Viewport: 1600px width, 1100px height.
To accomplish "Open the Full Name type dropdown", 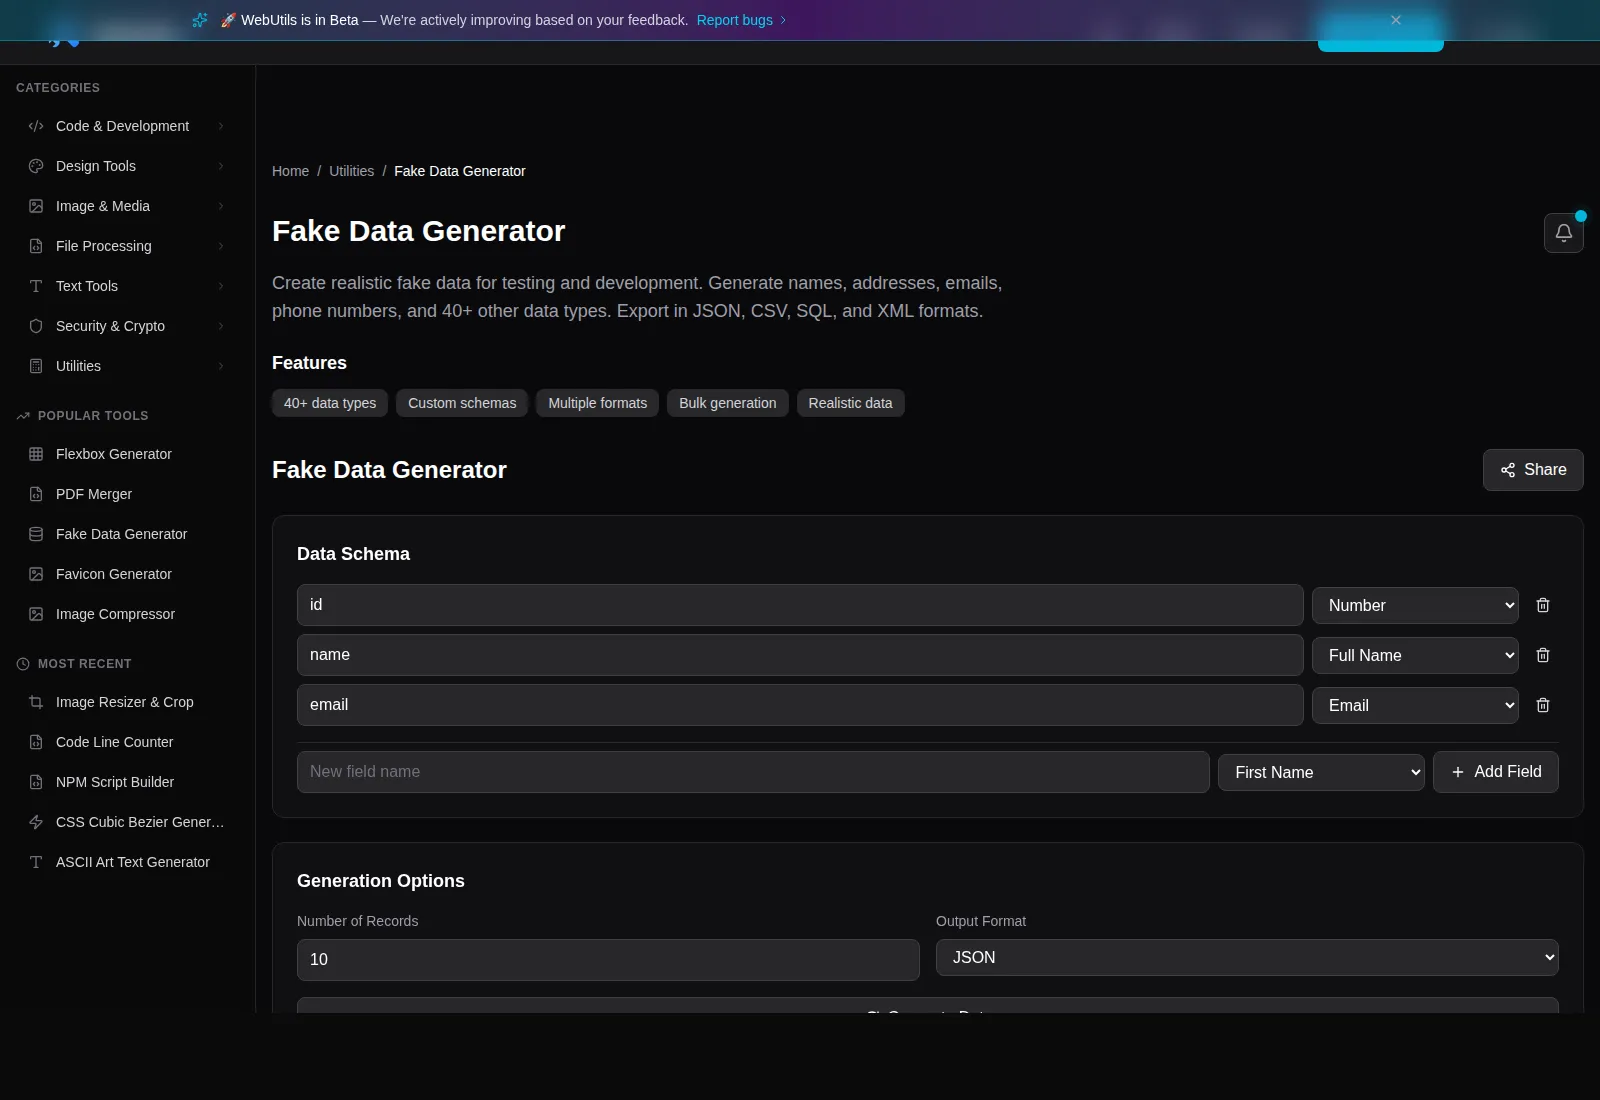I will coord(1415,655).
